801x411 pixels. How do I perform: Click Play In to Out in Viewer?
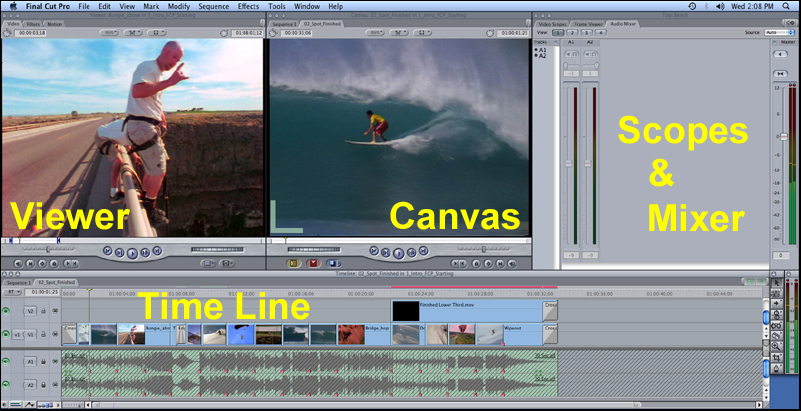(120, 252)
